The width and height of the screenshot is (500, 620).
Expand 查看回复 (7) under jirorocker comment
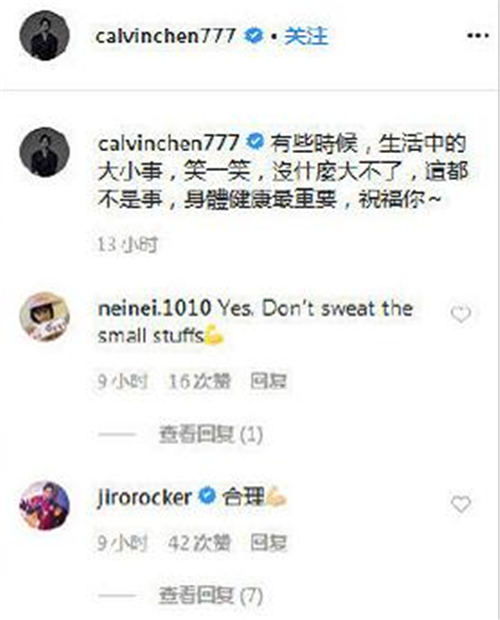point(211,595)
